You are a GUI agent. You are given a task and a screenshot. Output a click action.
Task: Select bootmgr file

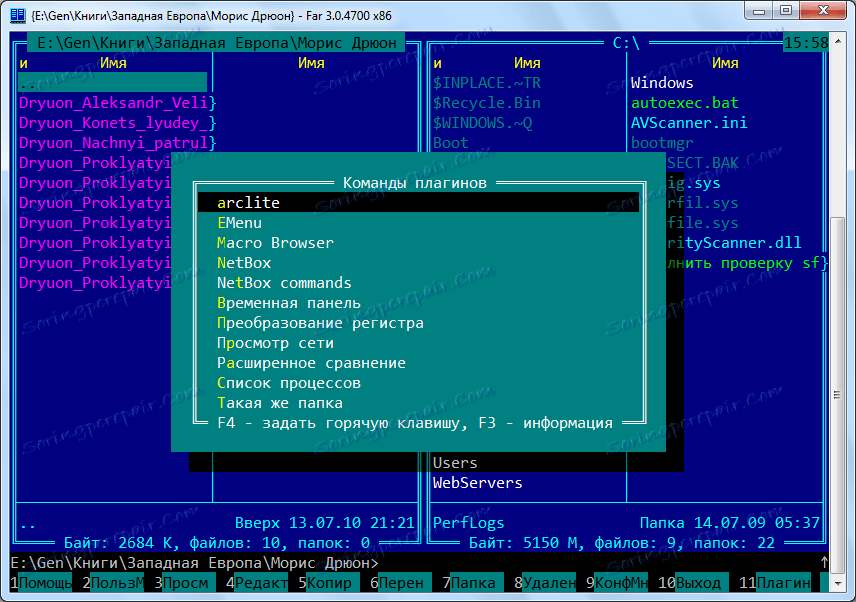click(x=662, y=143)
